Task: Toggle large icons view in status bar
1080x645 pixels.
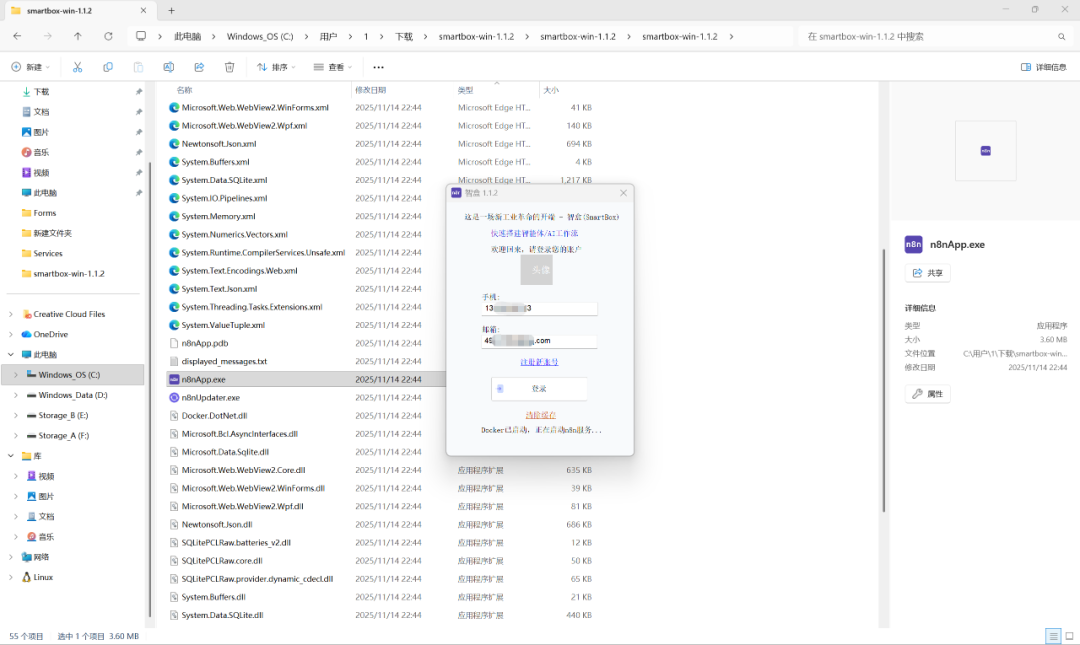Action: pos(1067,636)
